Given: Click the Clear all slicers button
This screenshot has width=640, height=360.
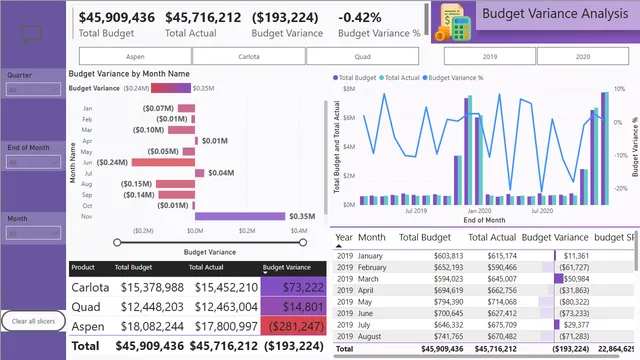Looking at the screenshot, I should (x=33, y=321).
